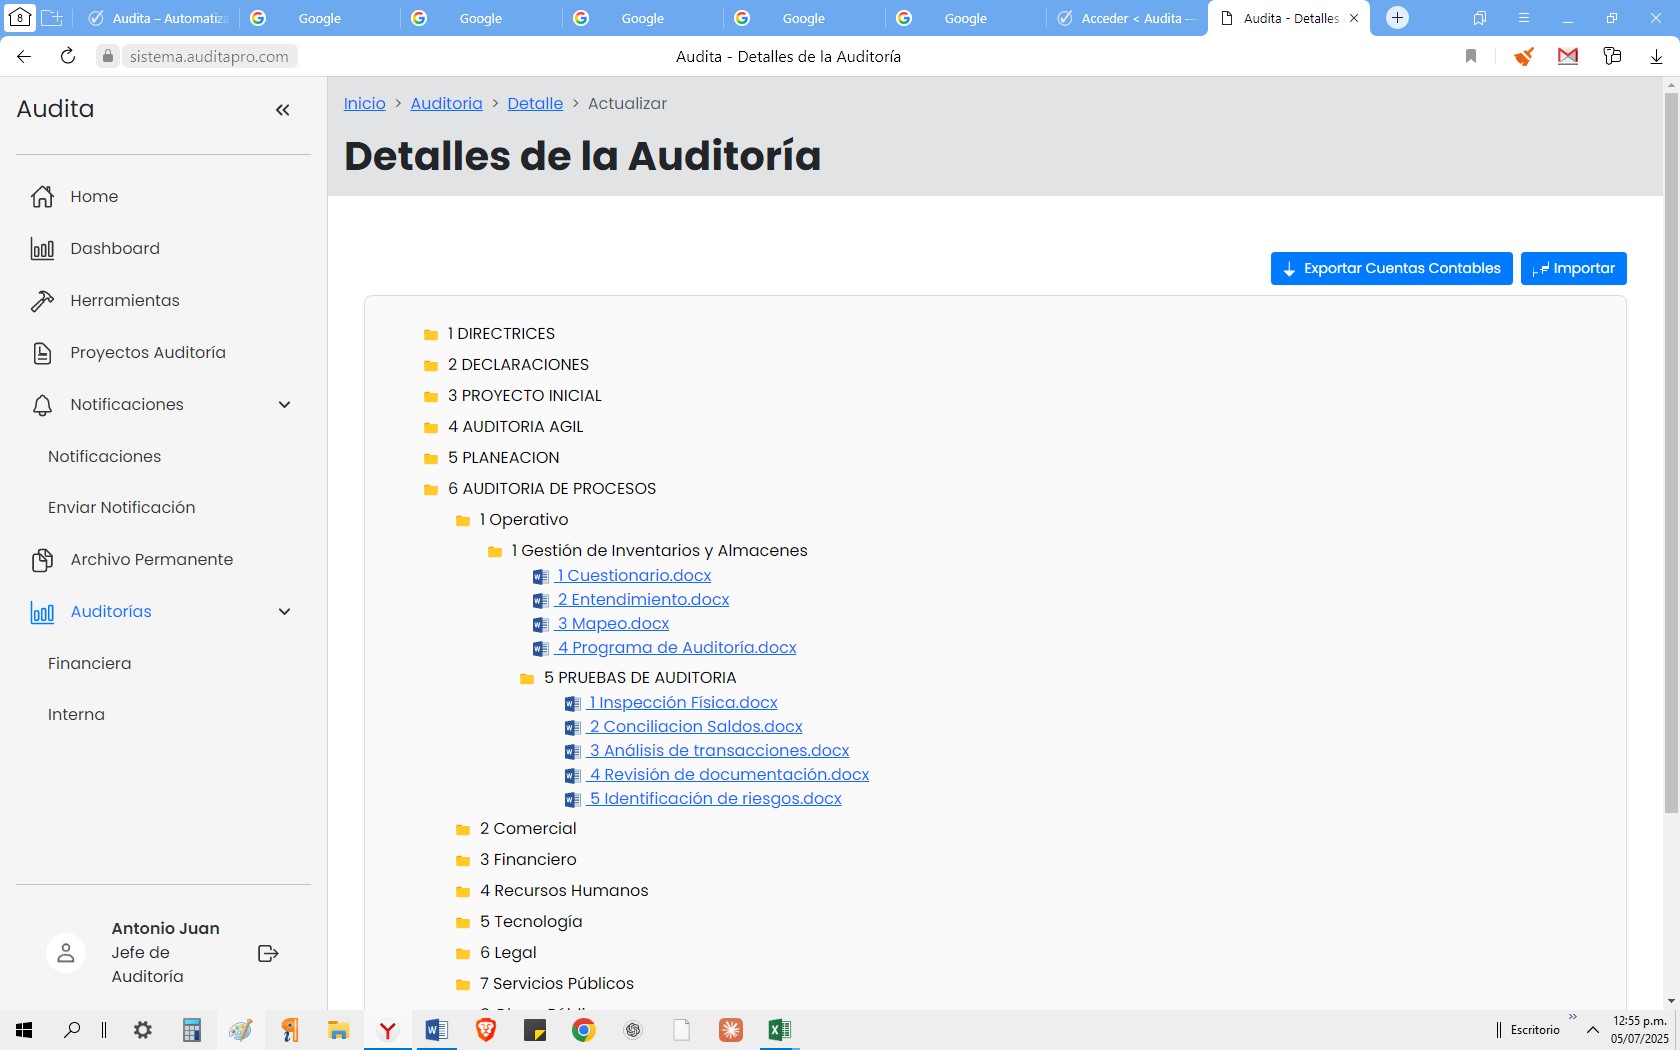Click the page vertical scrollbar thumb
Image resolution: width=1680 pixels, height=1050 pixels.
1671,450
